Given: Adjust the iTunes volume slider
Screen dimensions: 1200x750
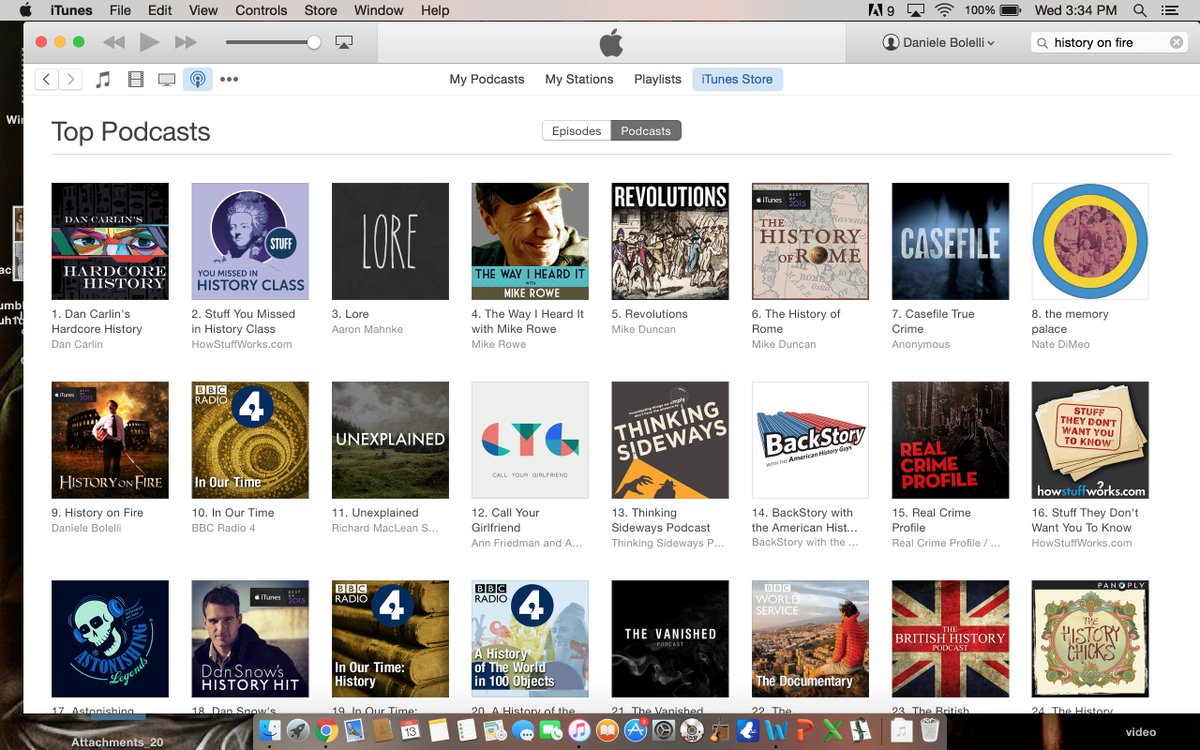Looking at the screenshot, I should point(273,42).
